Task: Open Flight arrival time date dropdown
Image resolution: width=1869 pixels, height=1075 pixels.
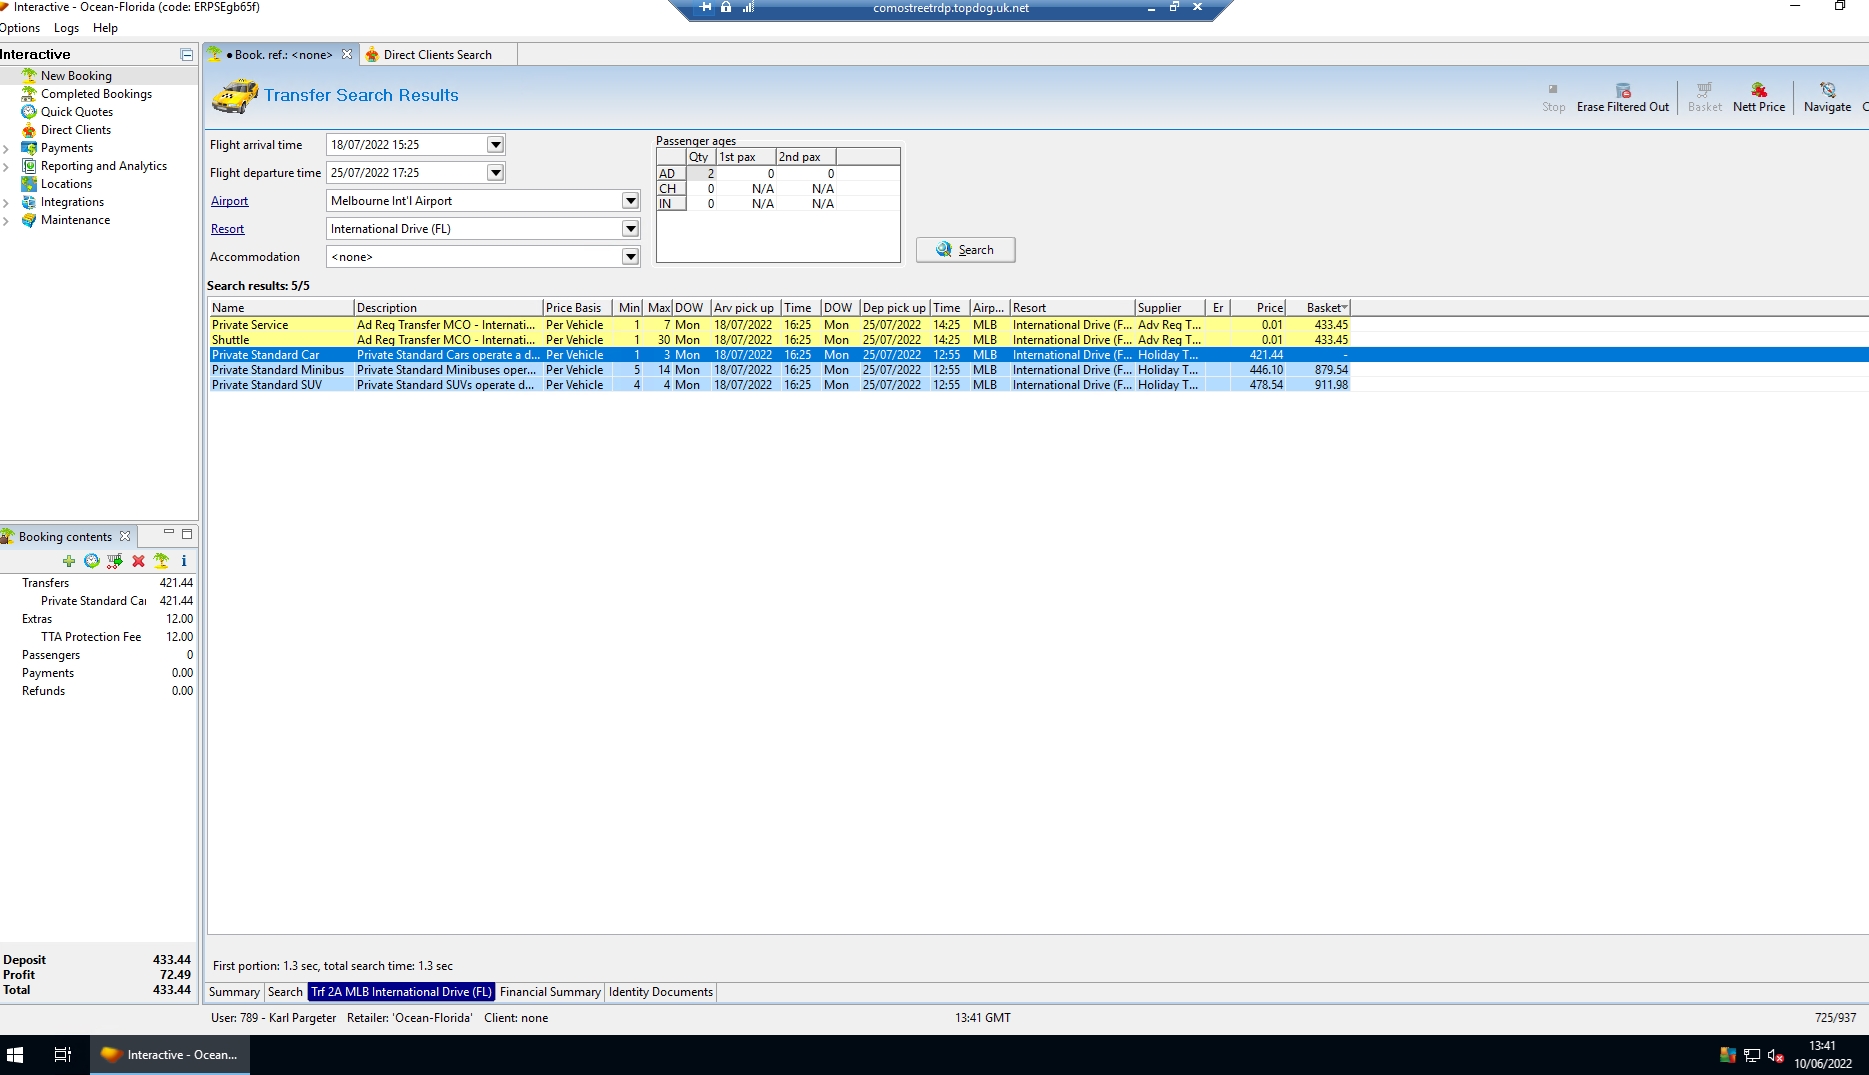Action: (x=495, y=145)
